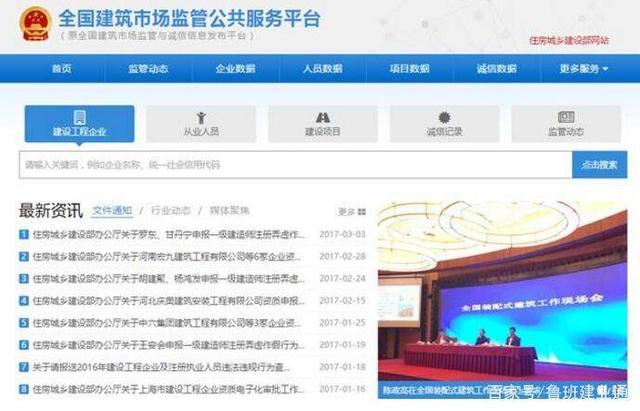Screen dimensions: 640x411
Task: Open the 罗东、甘丹宁 notice
Action: 169,235
